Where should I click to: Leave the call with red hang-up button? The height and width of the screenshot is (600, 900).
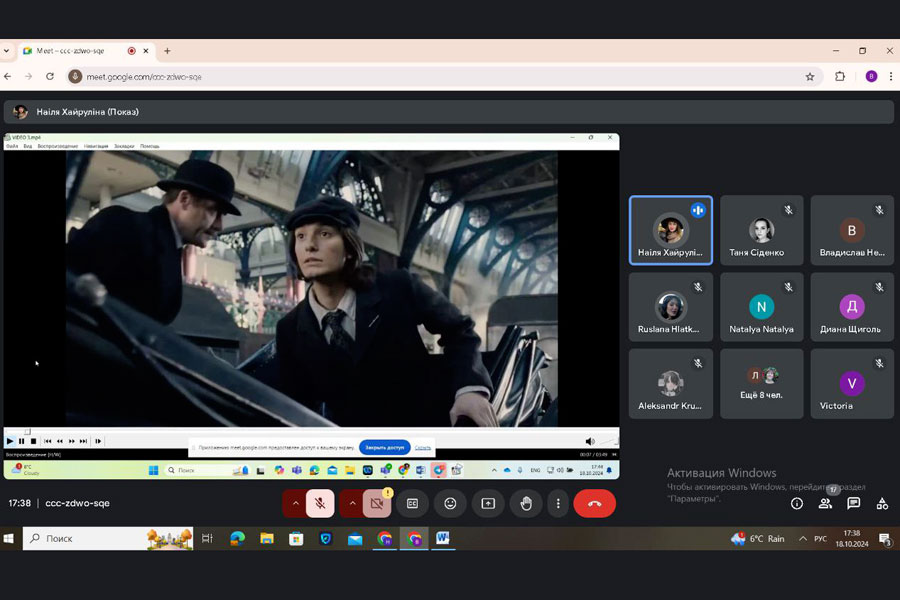click(x=595, y=503)
